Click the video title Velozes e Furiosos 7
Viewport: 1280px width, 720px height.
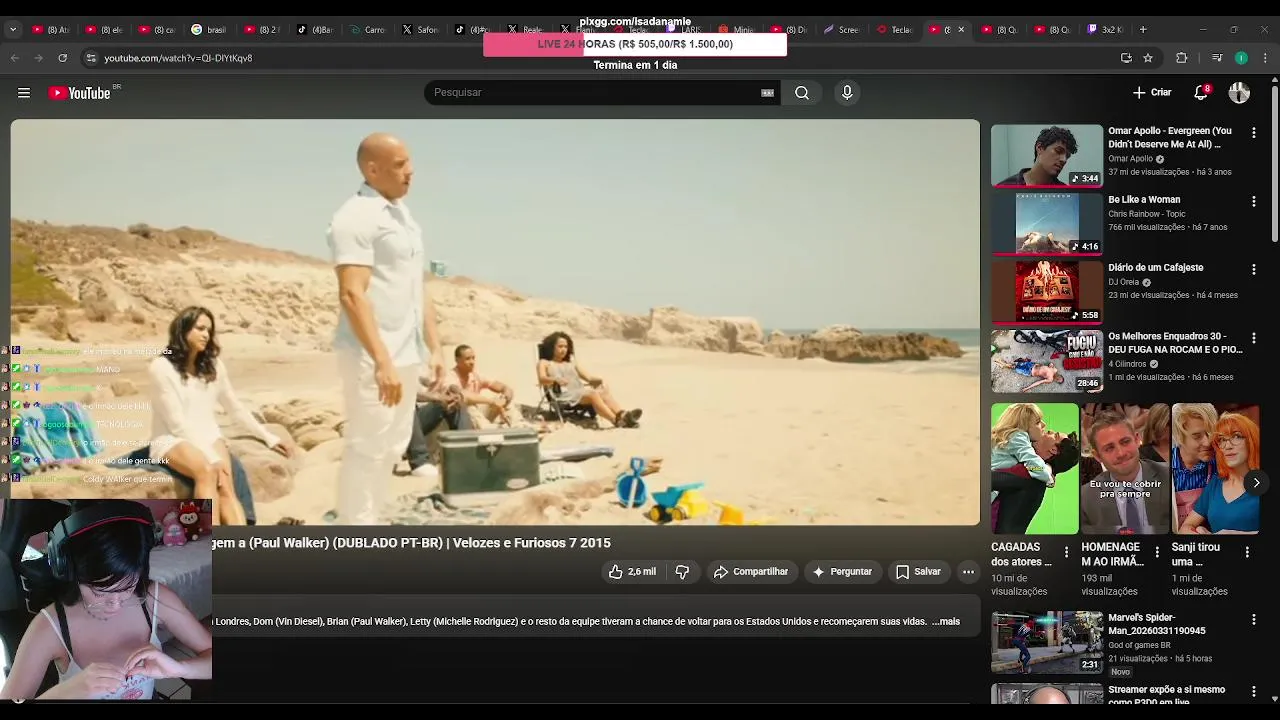coord(411,543)
